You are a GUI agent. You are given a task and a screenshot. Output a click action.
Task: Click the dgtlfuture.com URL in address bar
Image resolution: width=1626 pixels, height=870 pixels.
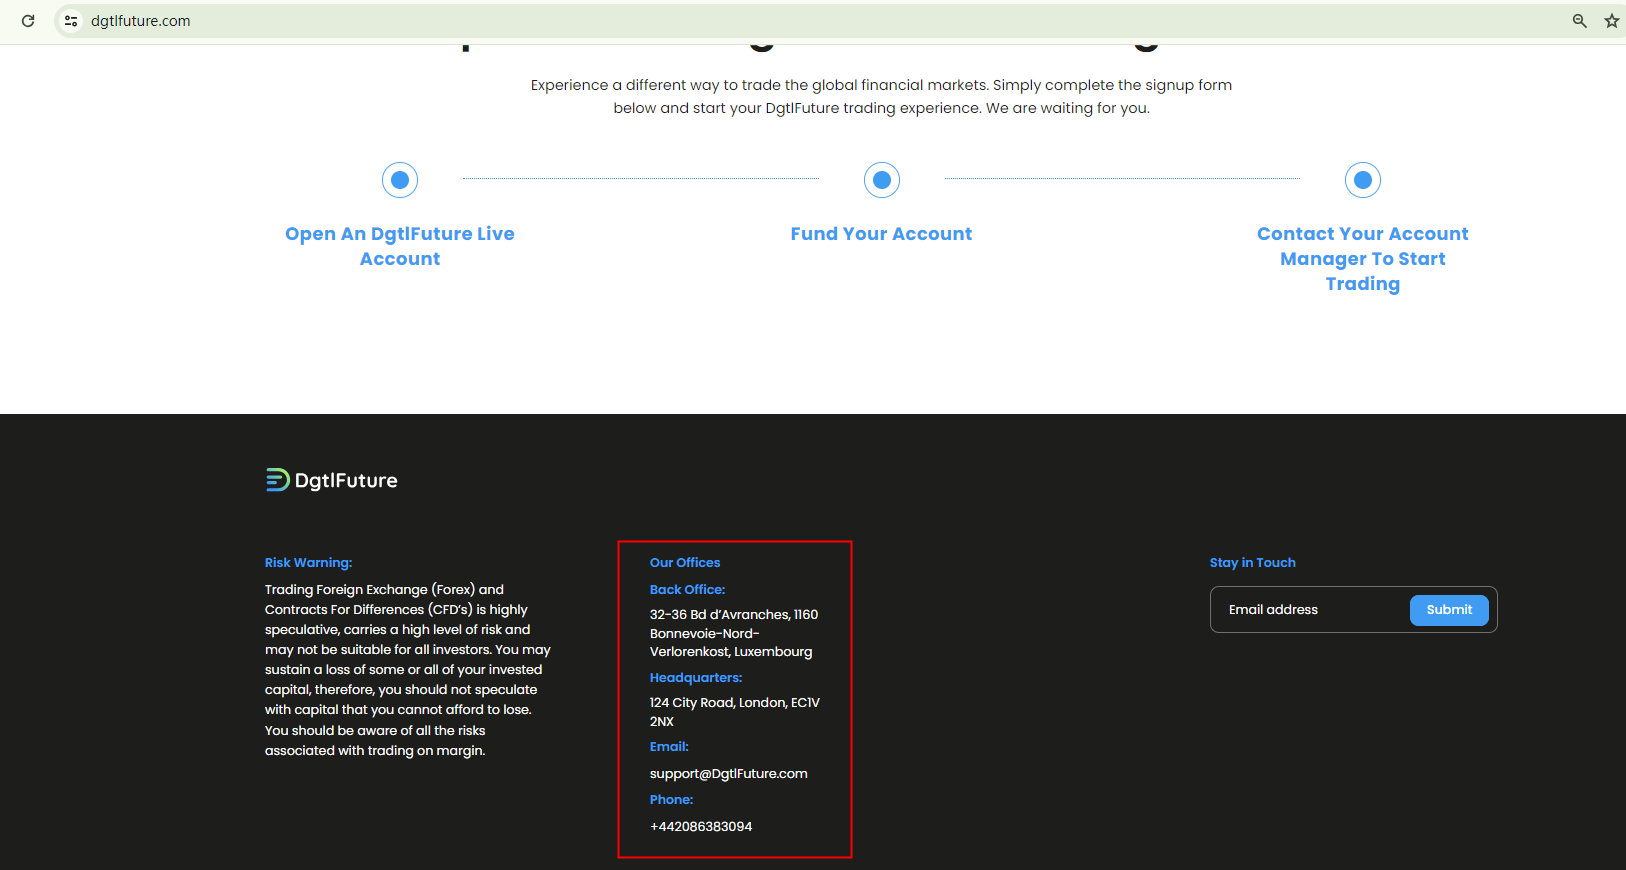point(140,21)
